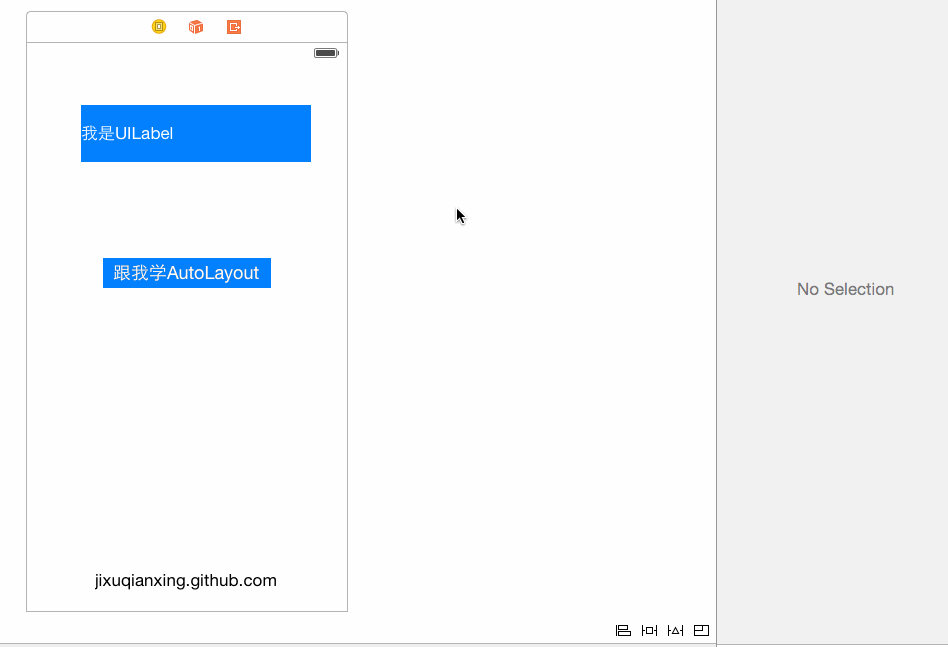Open the Pin constraints popover icon
This screenshot has height=647, width=948.
click(x=649, y=630)
